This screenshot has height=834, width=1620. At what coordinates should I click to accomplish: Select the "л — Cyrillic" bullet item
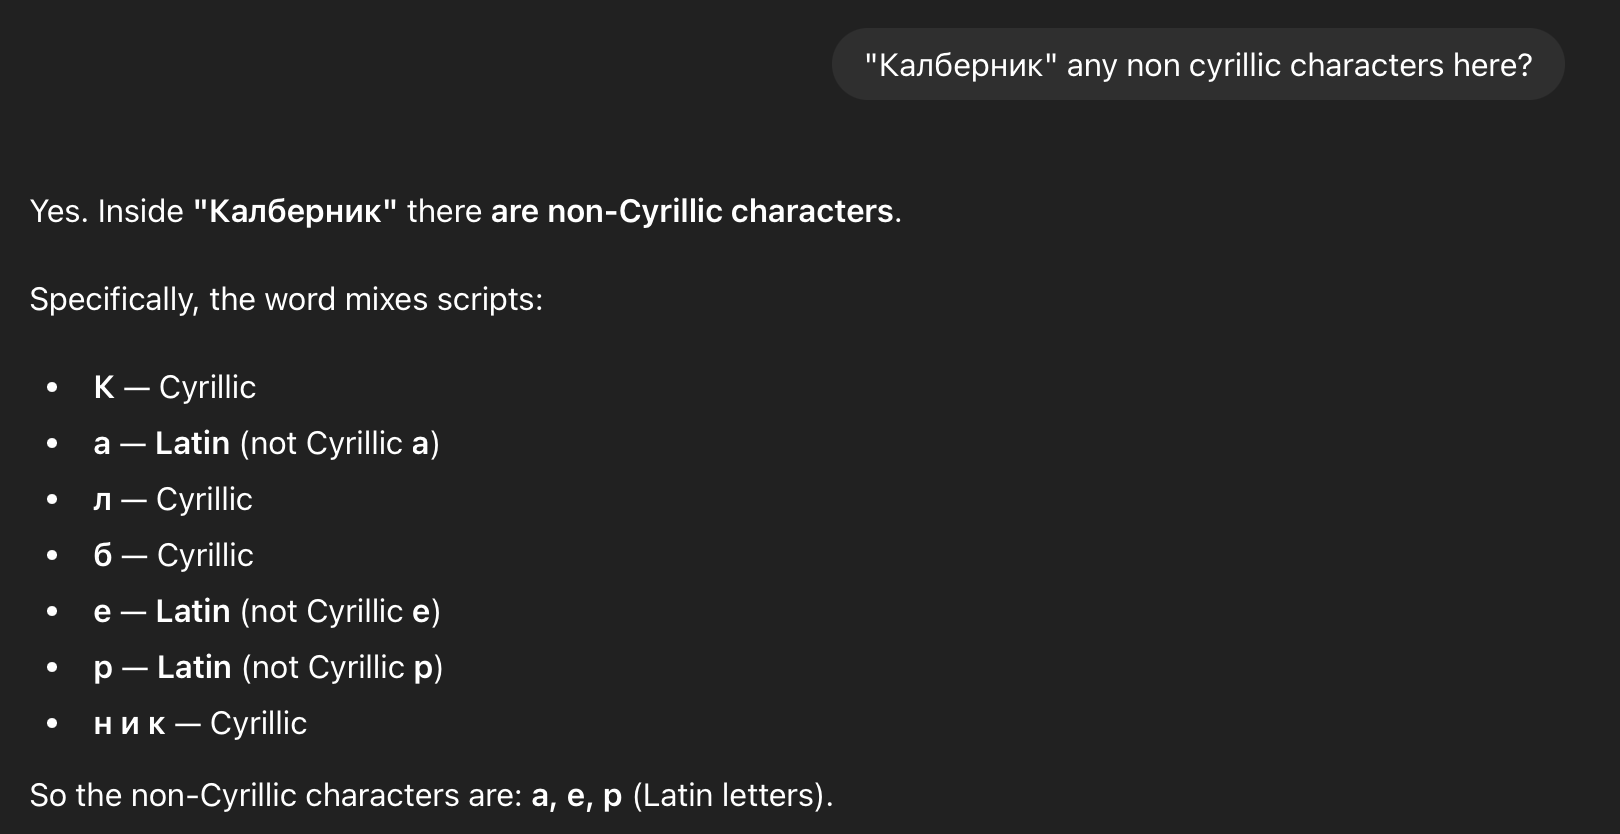coord(173,499)
